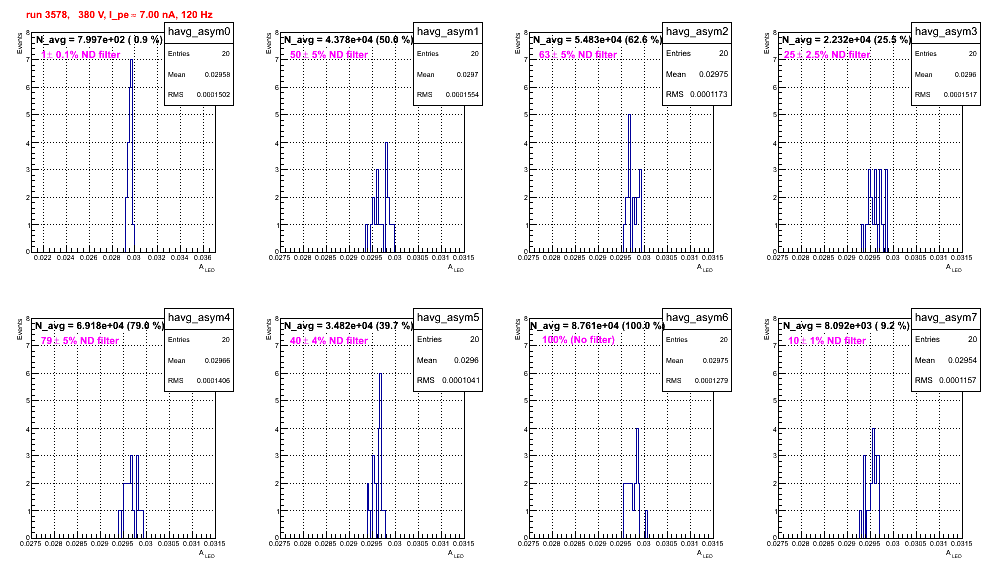
Task: Select the stats title "havg_asym6"
Action: pos(697,318)
